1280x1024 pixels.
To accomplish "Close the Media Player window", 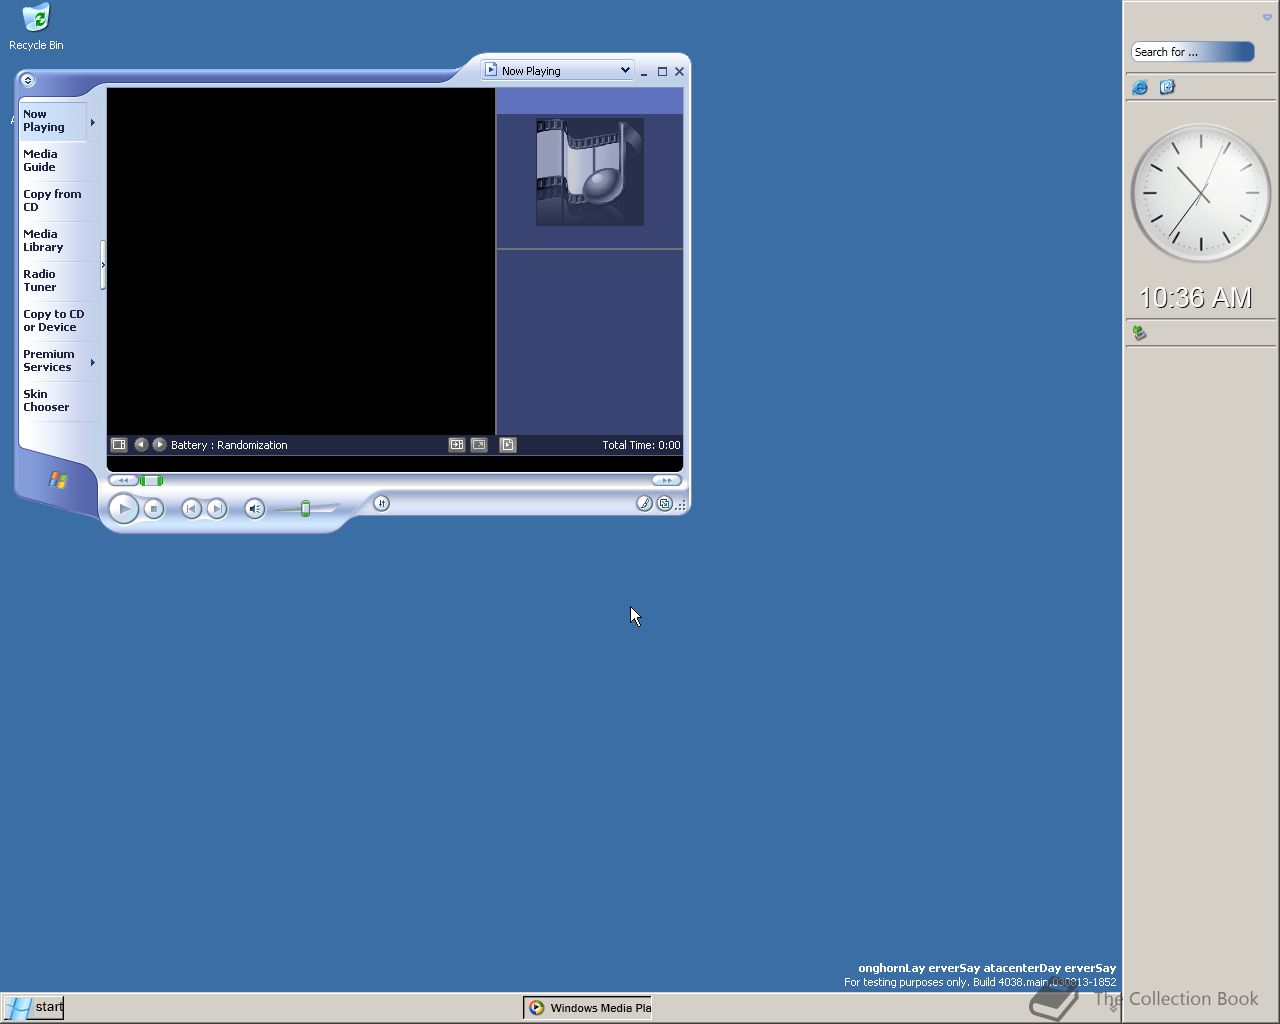I will pyautogui.click(x=679, y=72).
